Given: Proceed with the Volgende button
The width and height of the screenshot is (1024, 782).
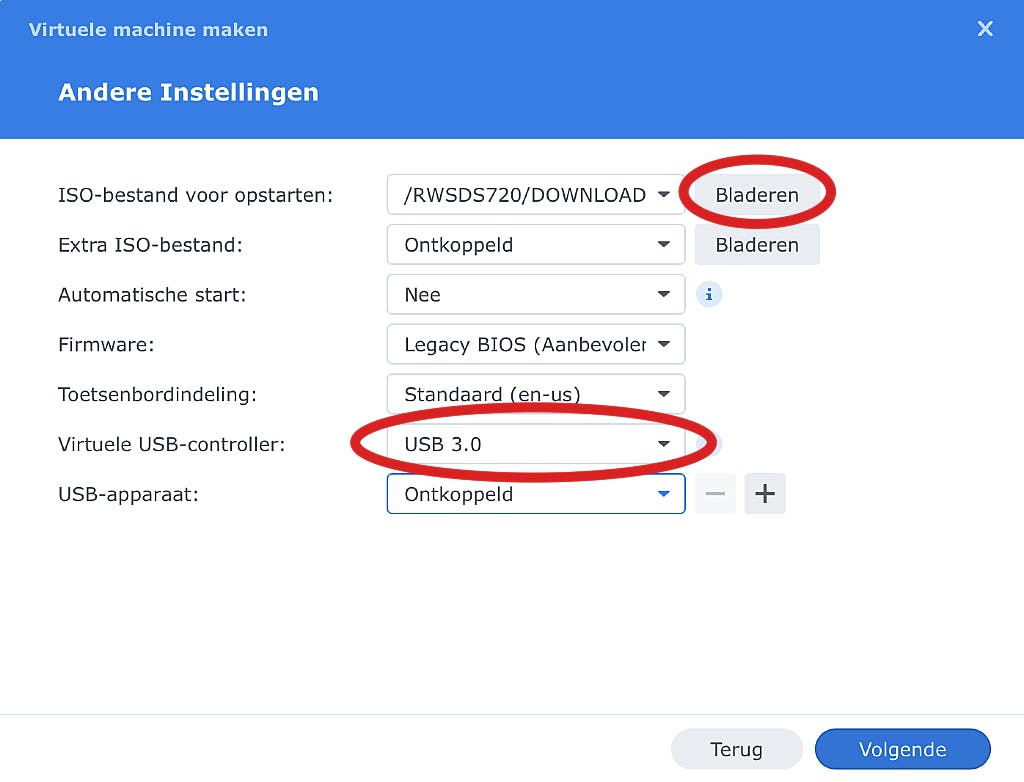Looking at the screenshot, I should coord(902,749).
